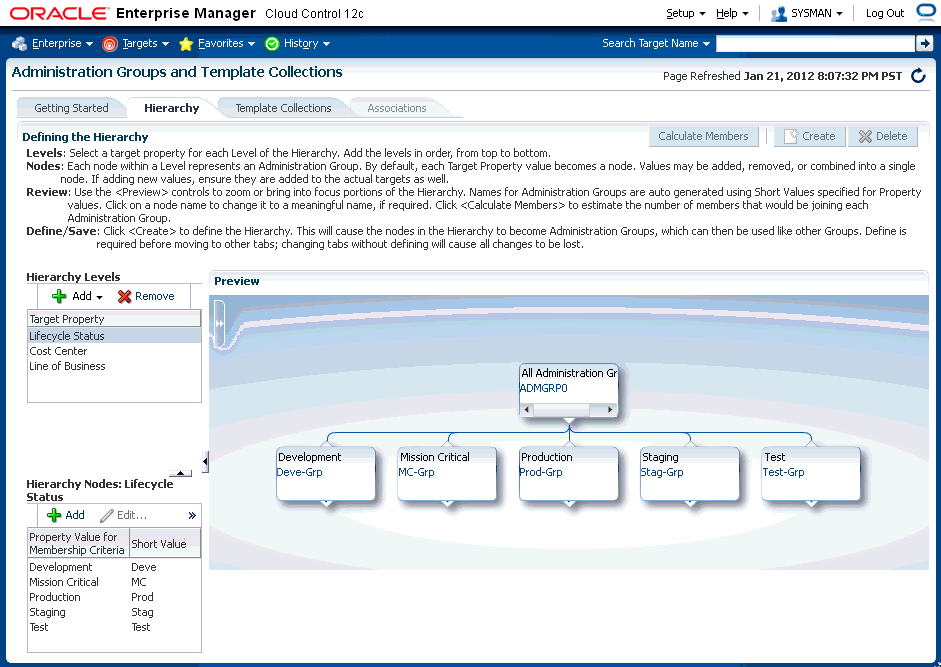
Task: Click the Create button
Action: [x=810, y=136]
